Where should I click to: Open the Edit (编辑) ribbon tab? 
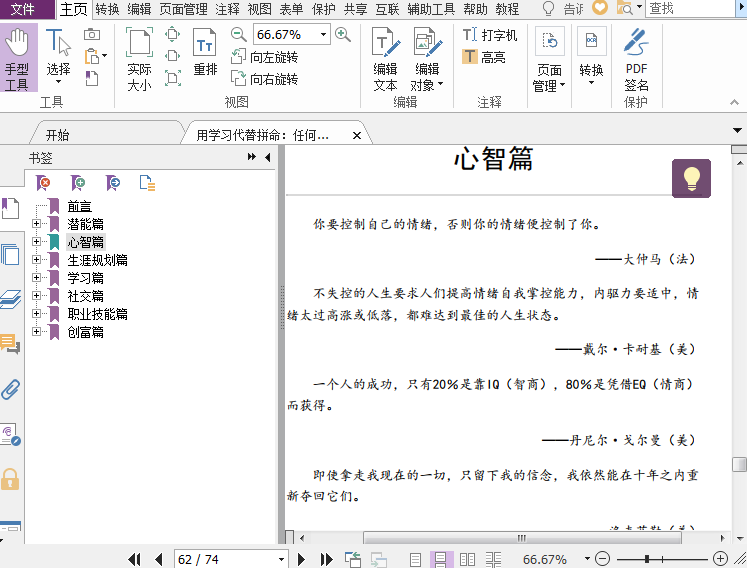pos(139,9)
